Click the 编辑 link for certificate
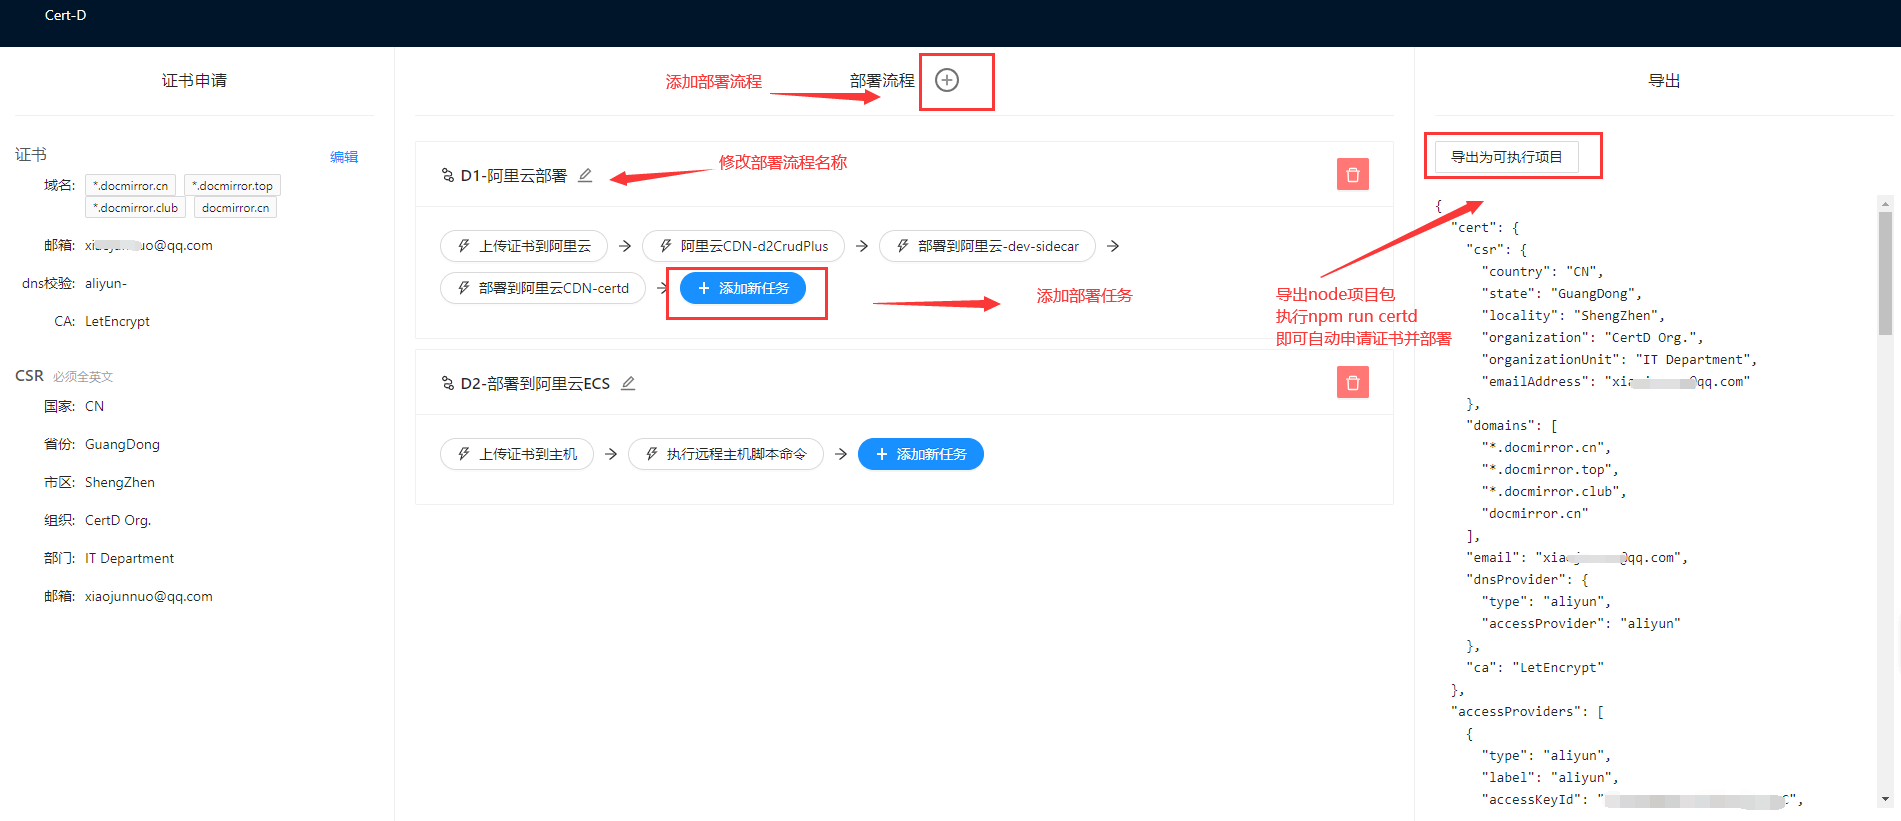The image size is (1901, 821). (344, 157)
